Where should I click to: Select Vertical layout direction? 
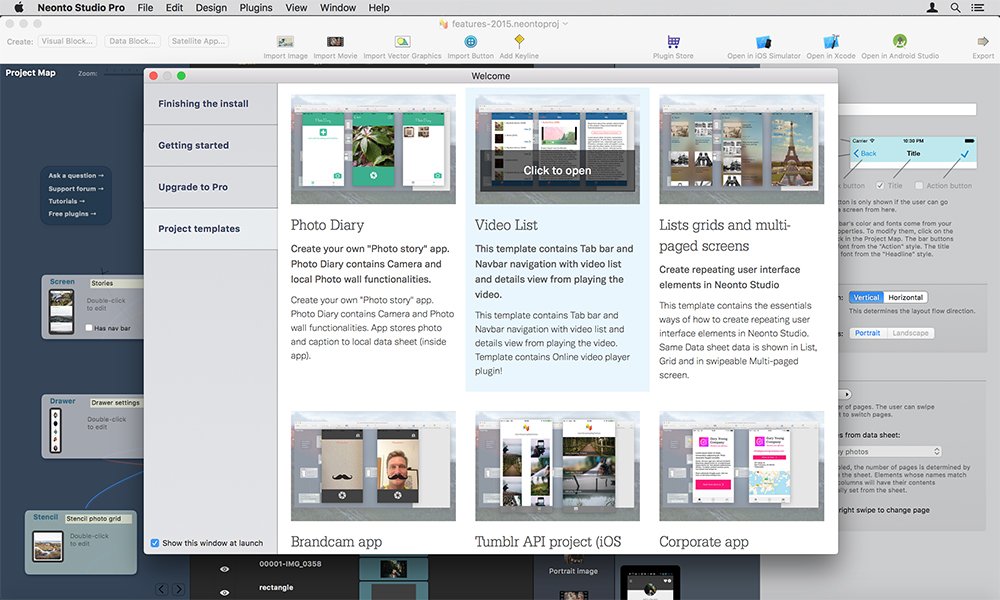[866, 297]
